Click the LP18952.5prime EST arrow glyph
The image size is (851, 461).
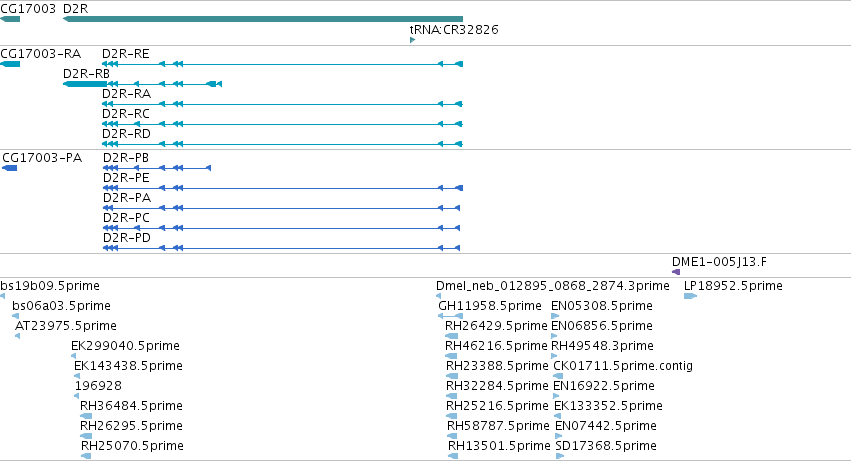690,296
